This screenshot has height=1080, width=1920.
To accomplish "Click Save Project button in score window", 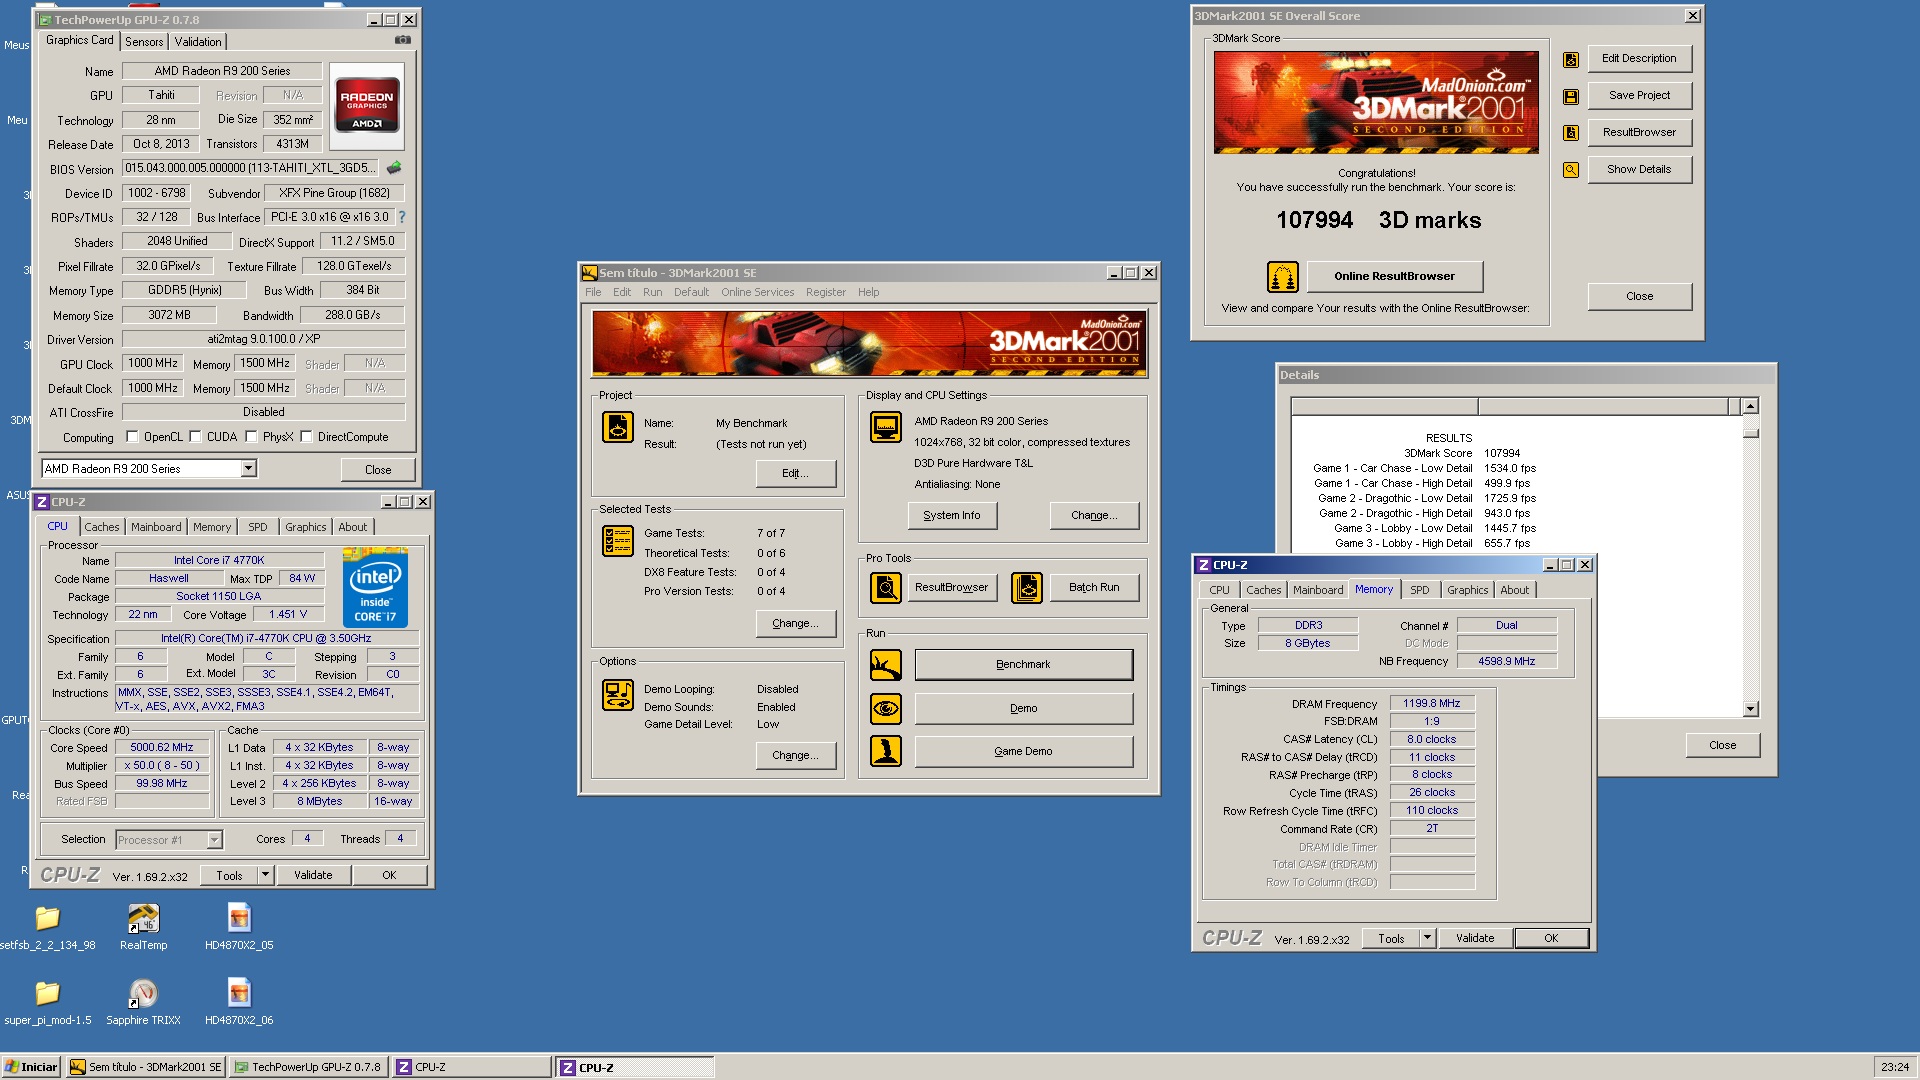I will pos(1638,96).
